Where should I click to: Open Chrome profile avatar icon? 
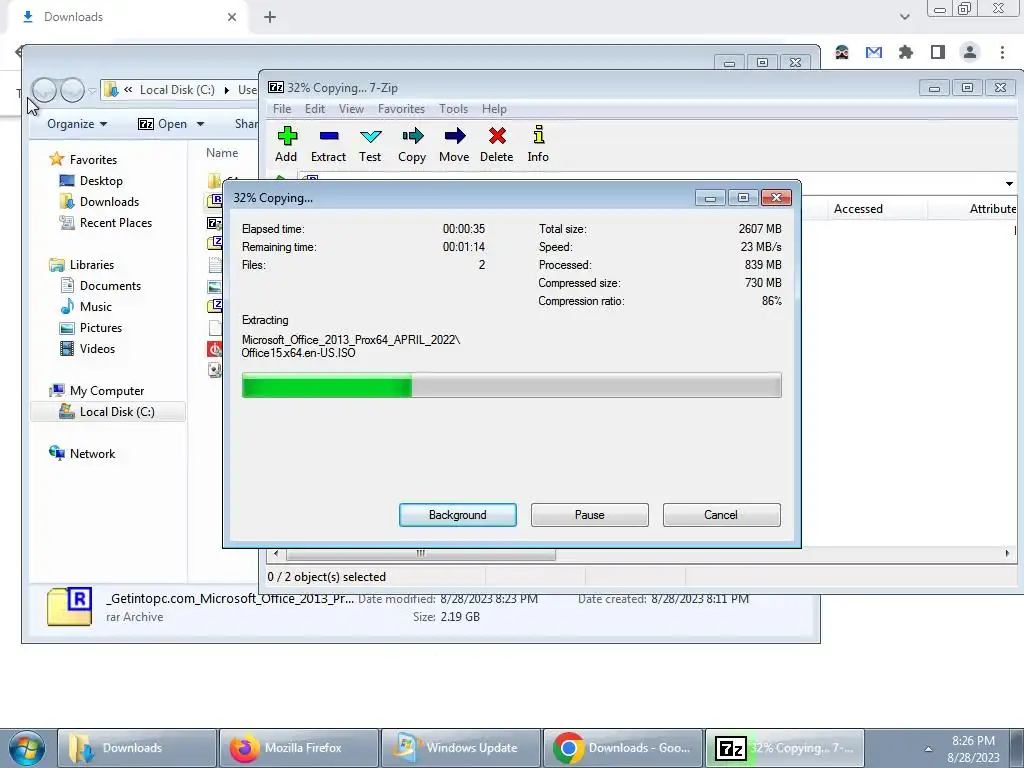tap(970, 52)
